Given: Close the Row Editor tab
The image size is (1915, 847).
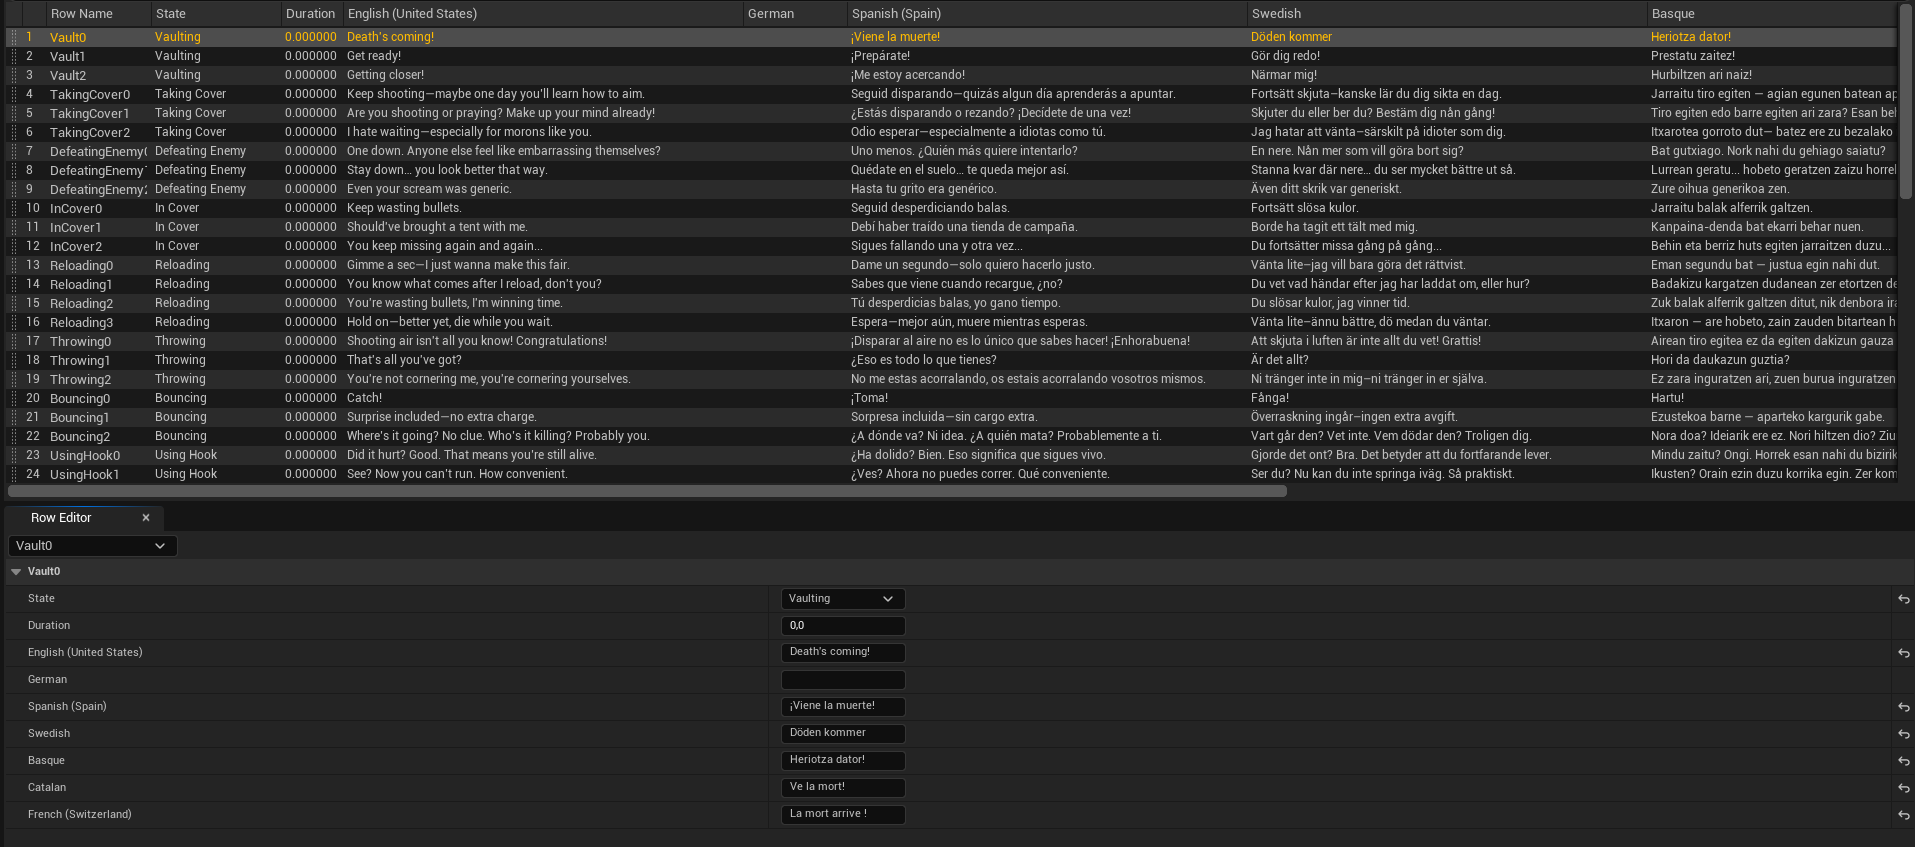Looking at the screenshot, I should click(146, 518).
